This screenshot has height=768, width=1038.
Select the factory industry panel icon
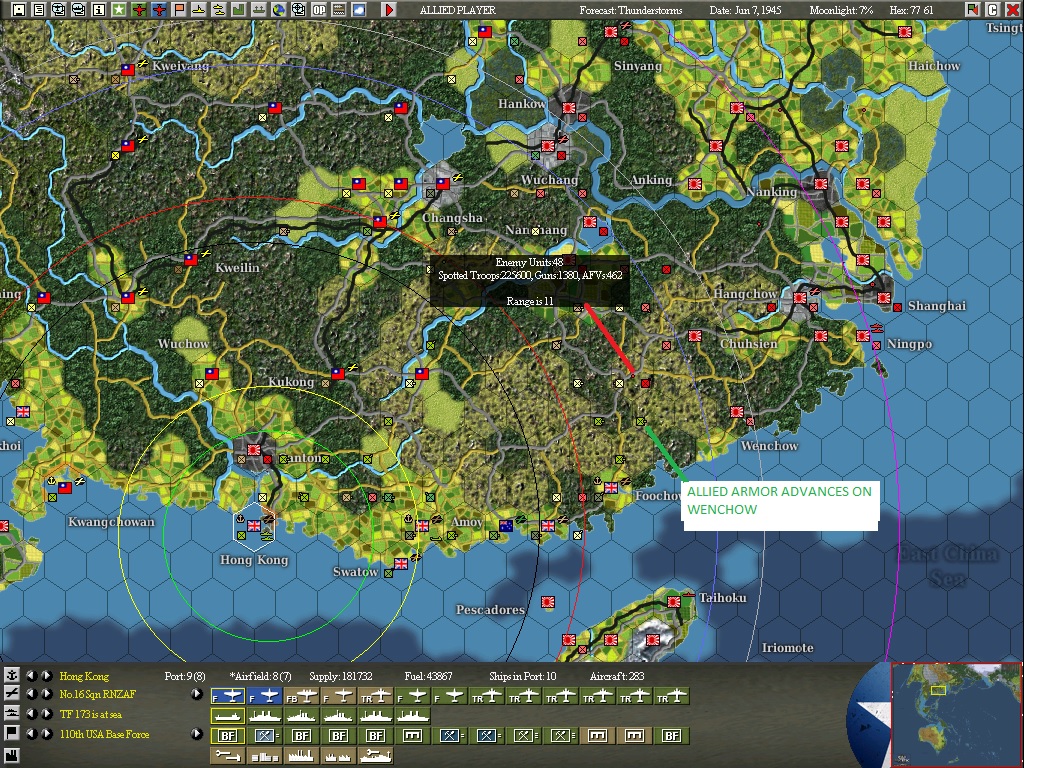coord(11,755)
